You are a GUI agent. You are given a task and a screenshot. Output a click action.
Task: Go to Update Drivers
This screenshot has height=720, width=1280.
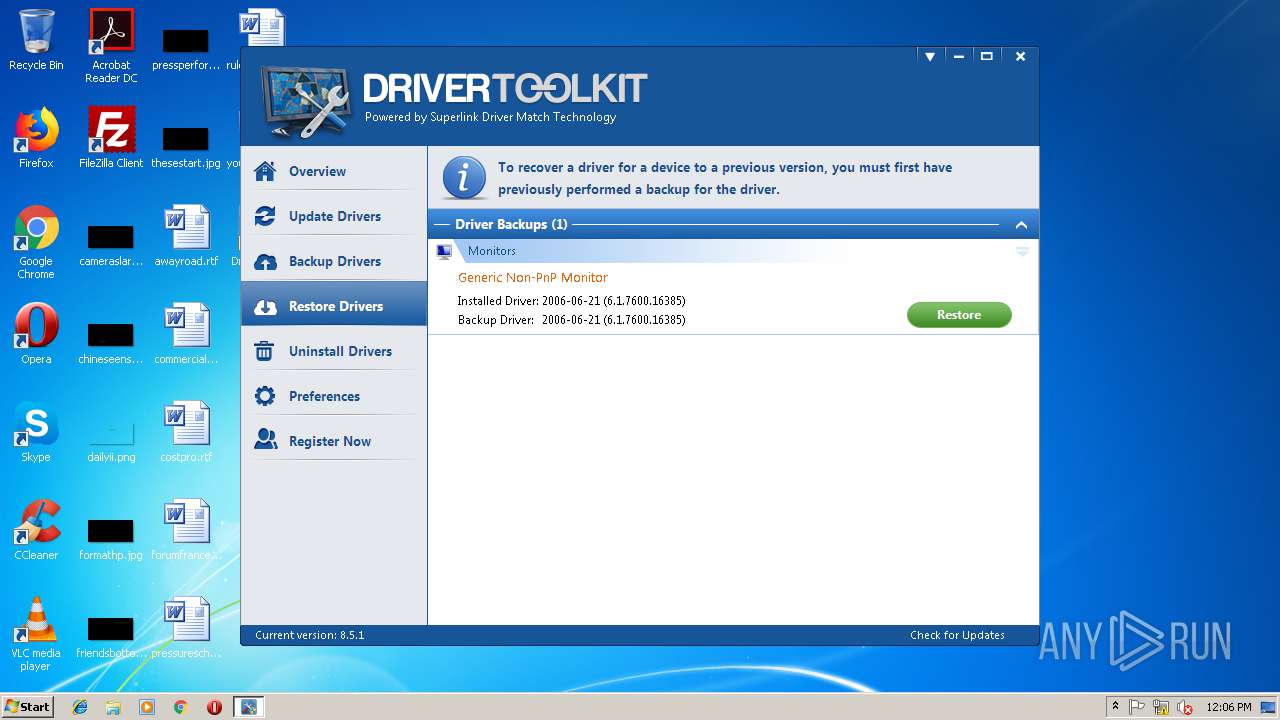333,216
